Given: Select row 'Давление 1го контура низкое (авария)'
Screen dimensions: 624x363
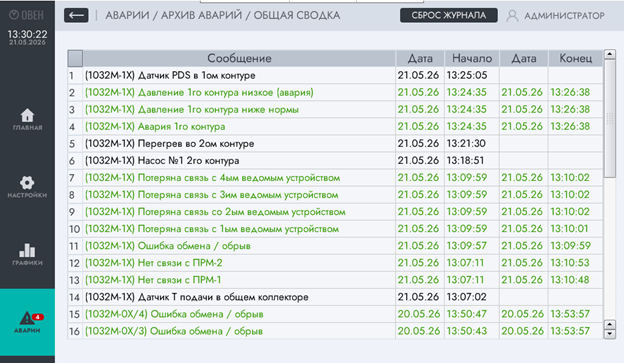Looking at the screenshot, I should [x=335, y=92].
